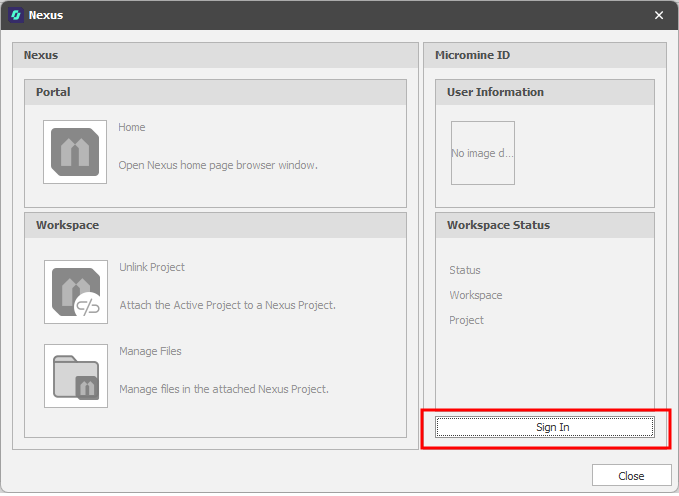Close the Nexus dialog with the X
Image resolution: width=679 pixels, height=496 pixels.
coord(659,15)
